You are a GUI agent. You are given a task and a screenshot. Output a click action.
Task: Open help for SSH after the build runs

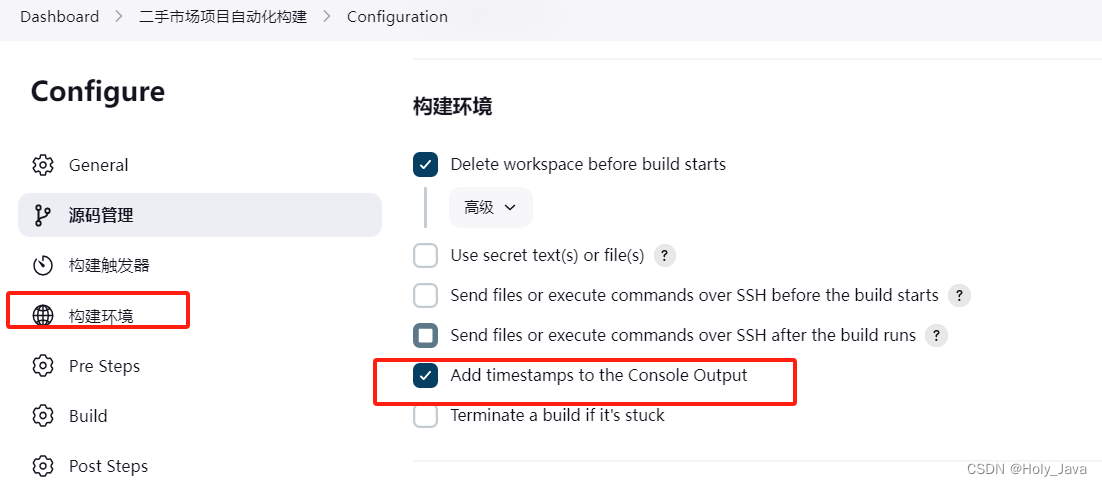936,336
